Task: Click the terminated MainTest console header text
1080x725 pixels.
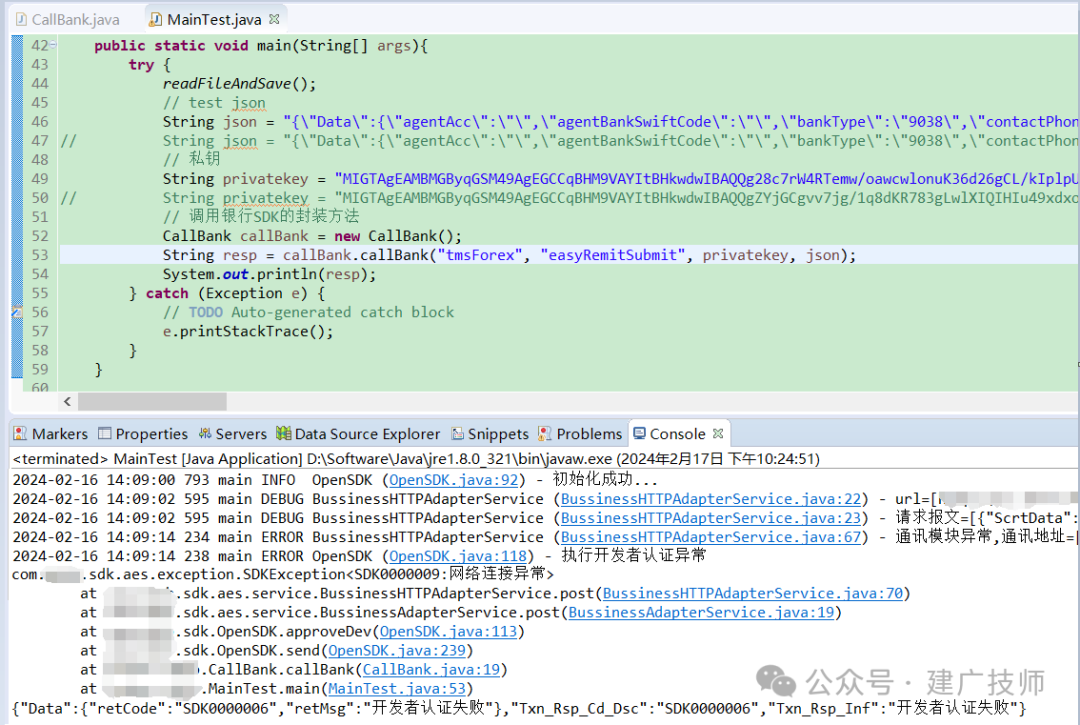Action: 416,459
